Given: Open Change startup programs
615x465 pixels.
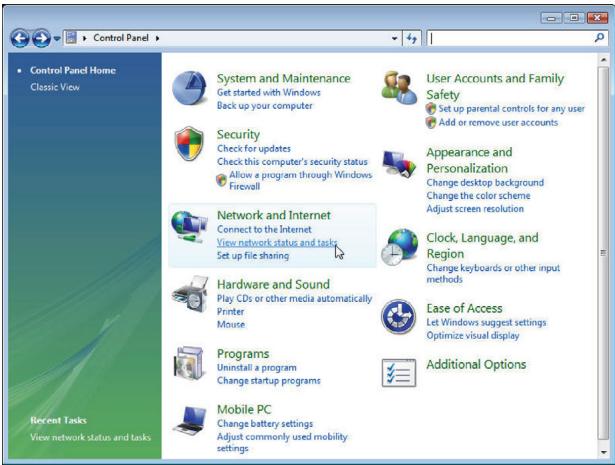Looking at the screenshot, I should (x=269, y=381).
